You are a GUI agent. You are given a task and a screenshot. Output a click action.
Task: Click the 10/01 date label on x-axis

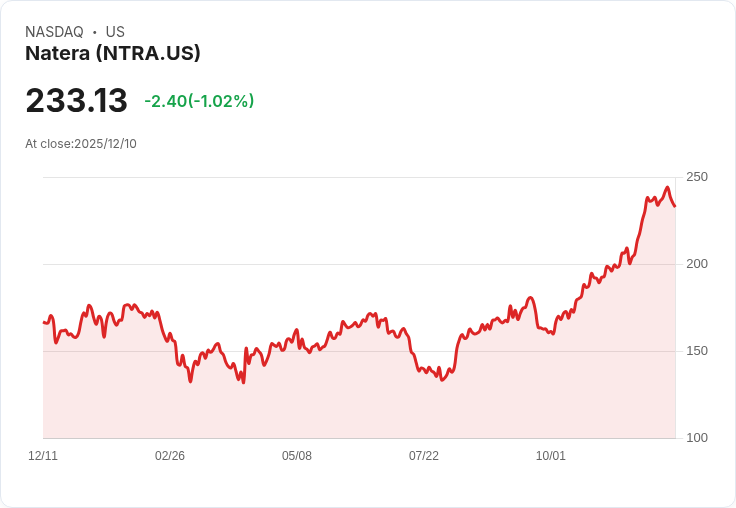coord(551,455)
